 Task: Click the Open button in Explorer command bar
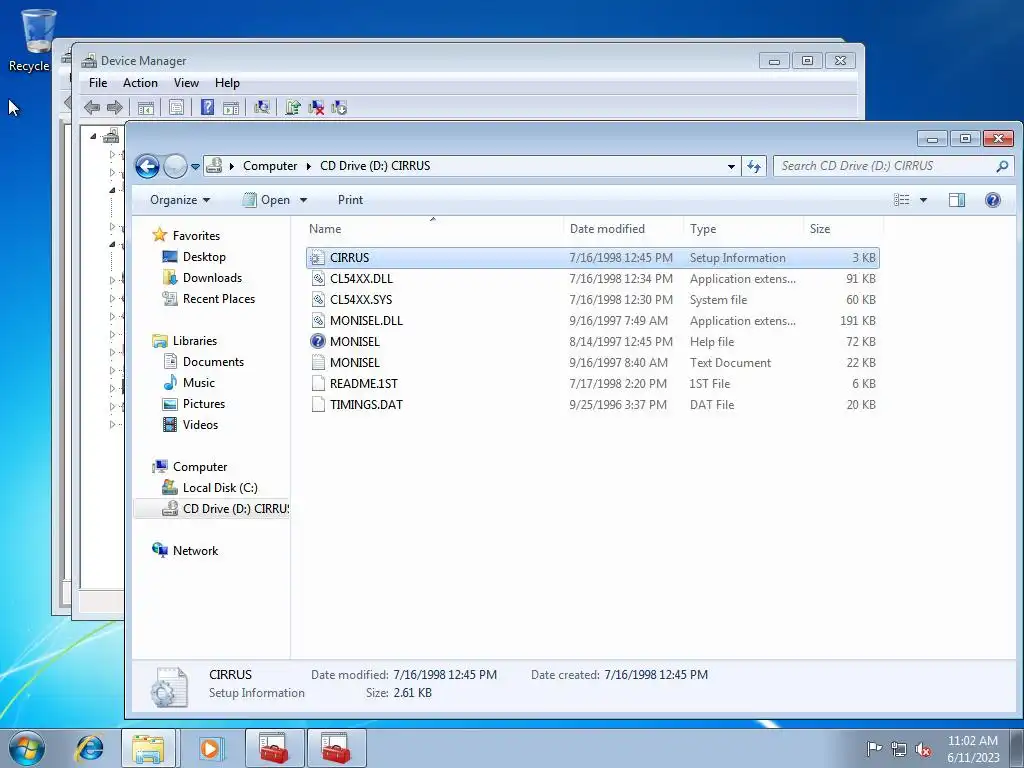pos(266,200)
